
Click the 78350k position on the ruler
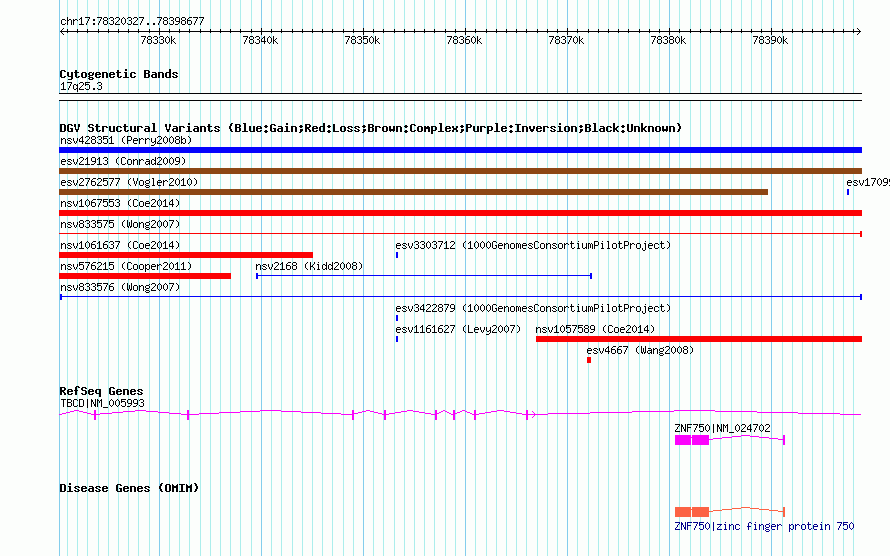(362, 40)
